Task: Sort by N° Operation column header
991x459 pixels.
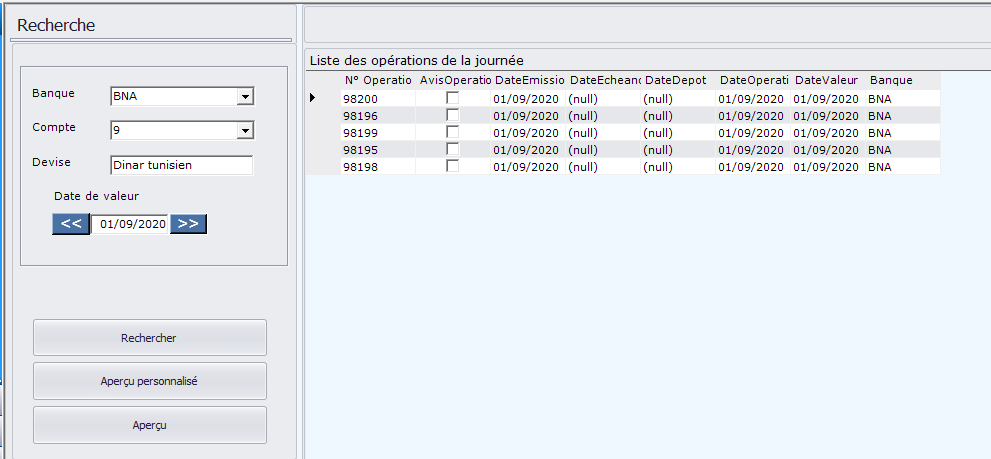Action: [x=377, y=80]
